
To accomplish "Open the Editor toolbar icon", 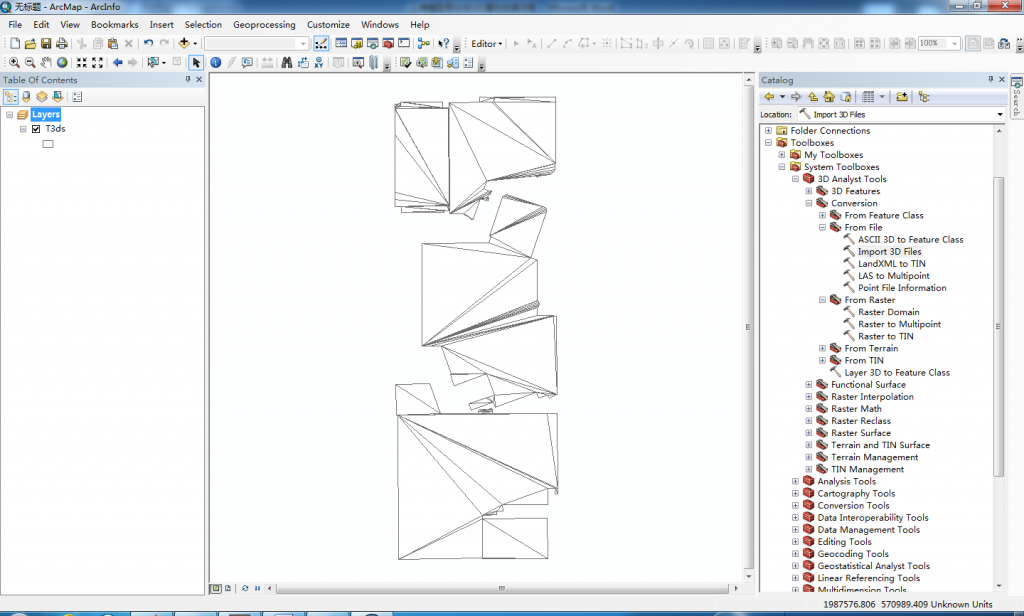I will (x=321, y=44).
